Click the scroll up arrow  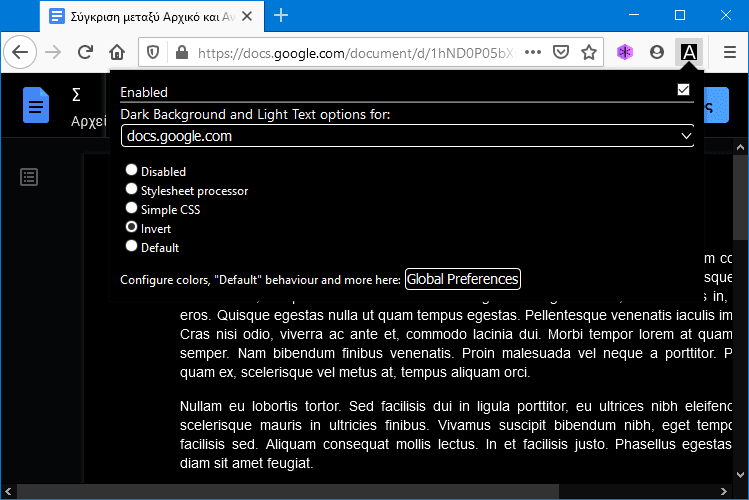pos(740,147)
